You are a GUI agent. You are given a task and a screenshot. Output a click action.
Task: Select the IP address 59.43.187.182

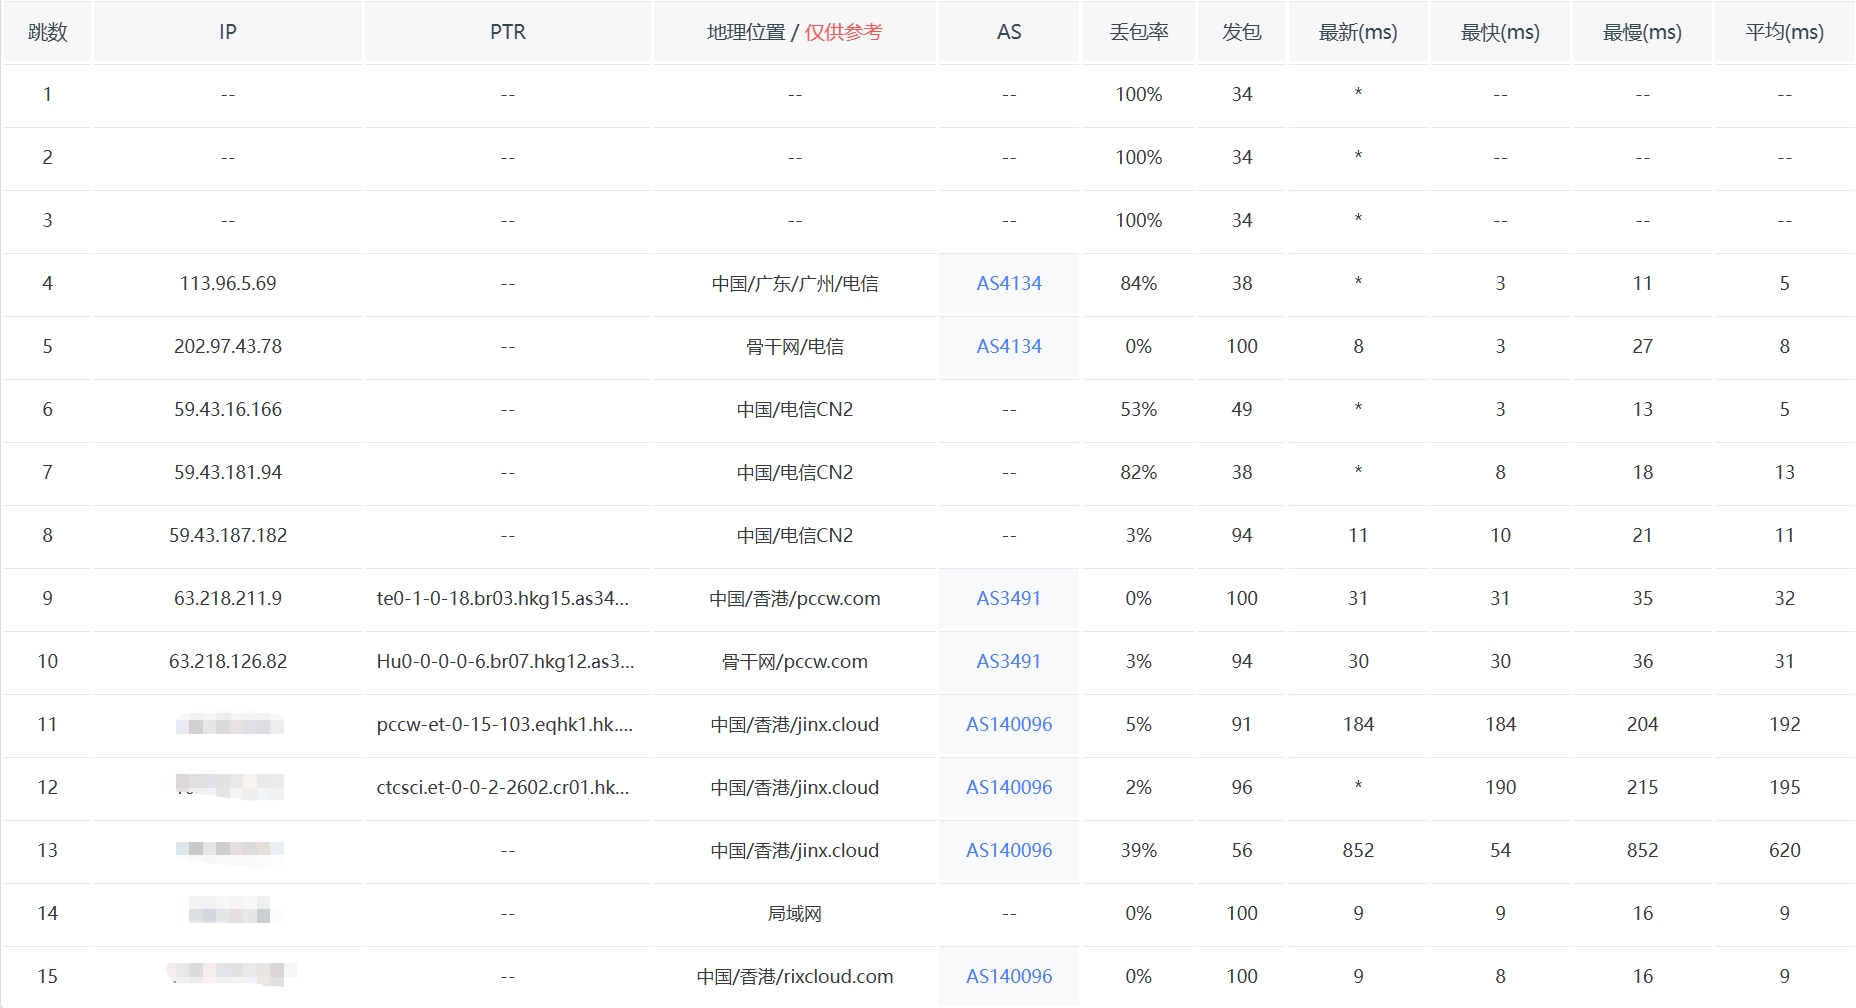coord(228,535)
